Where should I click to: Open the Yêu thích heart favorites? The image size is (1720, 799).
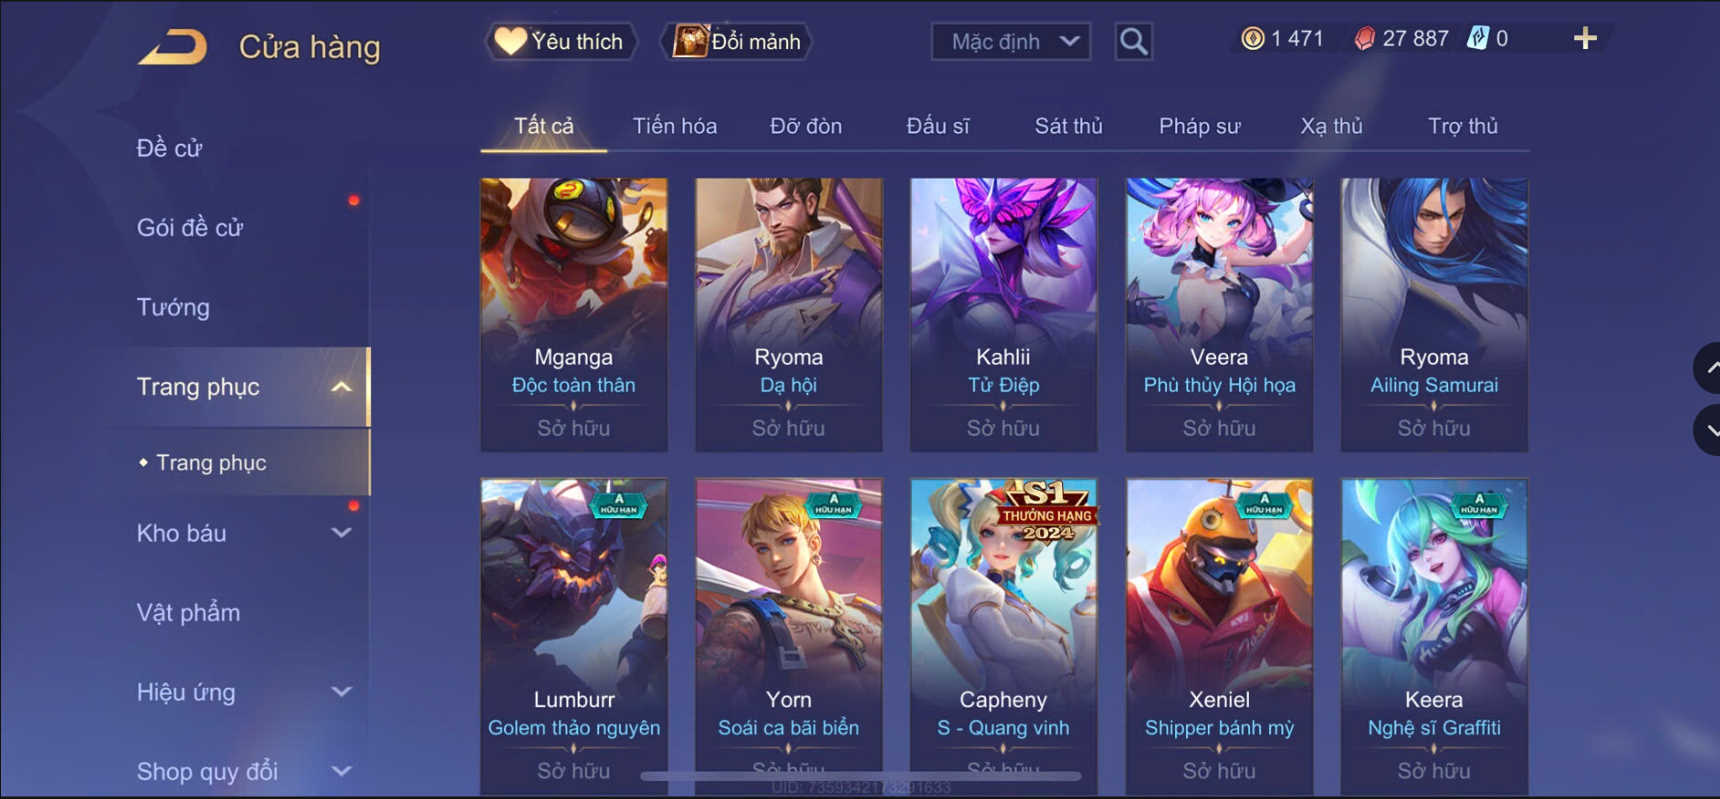pyautogui.click(x=561, y=42)
